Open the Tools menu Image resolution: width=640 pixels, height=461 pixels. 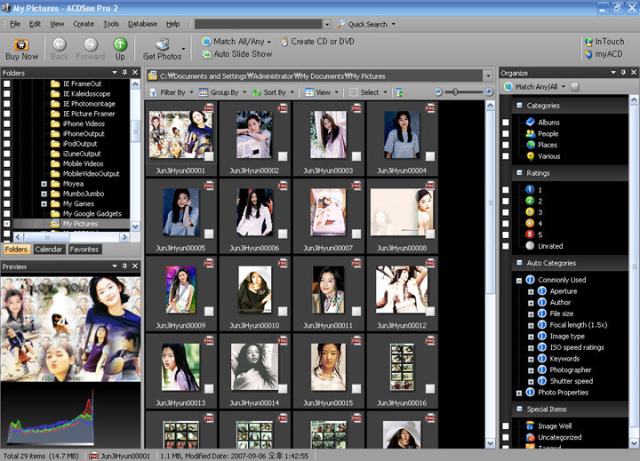[111, 24]
